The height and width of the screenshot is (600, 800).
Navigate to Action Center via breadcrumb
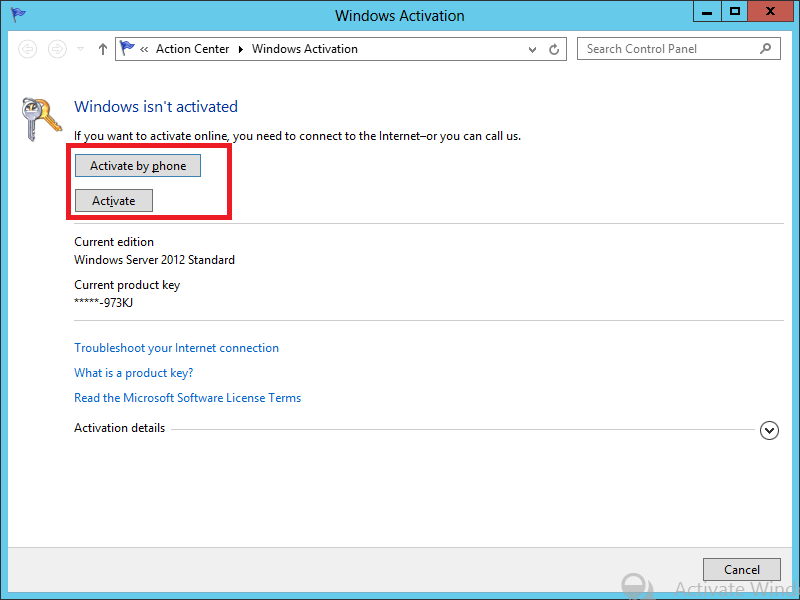click(x=192, y=48)
